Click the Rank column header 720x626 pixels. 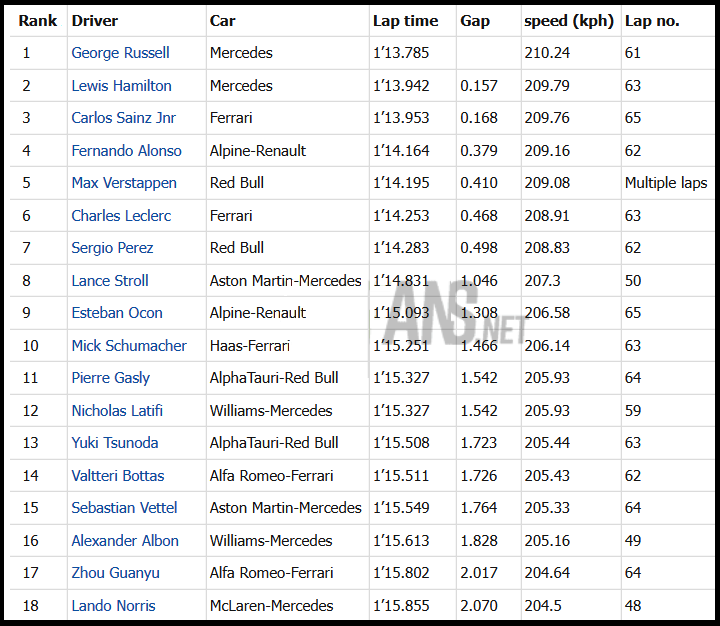[38, 21]
